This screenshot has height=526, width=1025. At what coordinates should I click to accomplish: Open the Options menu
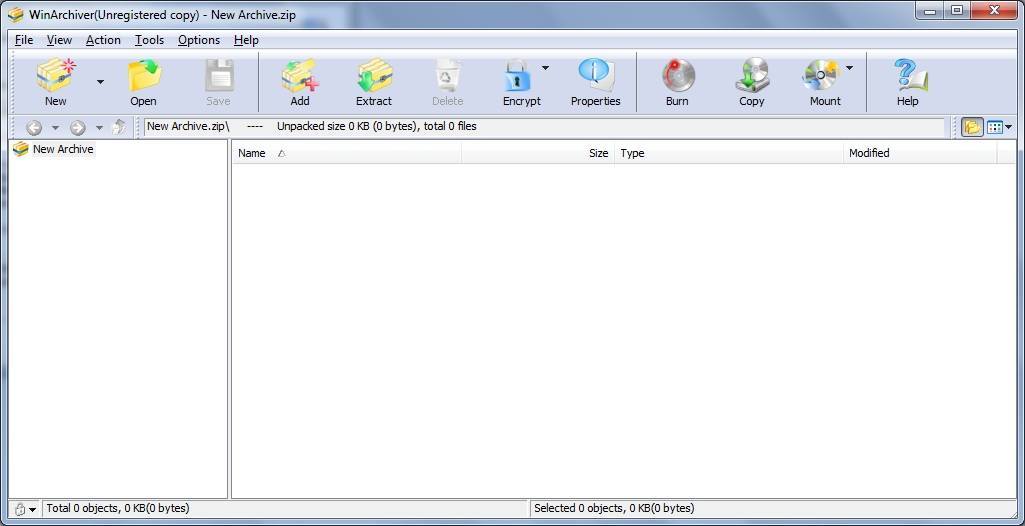(x=199, y=40)
